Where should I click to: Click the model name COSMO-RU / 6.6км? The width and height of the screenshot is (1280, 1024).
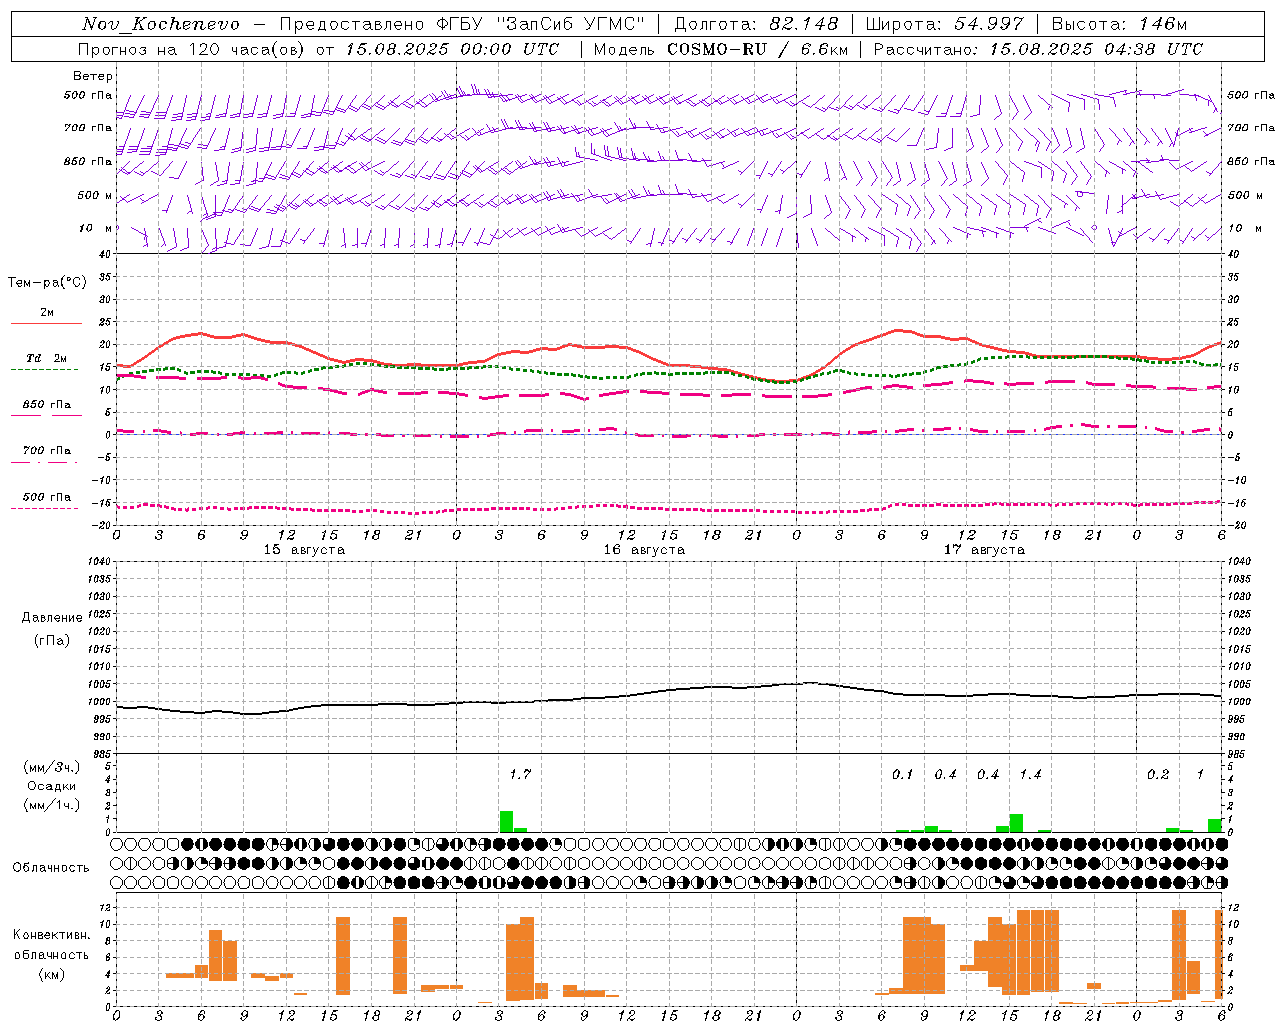758,49
